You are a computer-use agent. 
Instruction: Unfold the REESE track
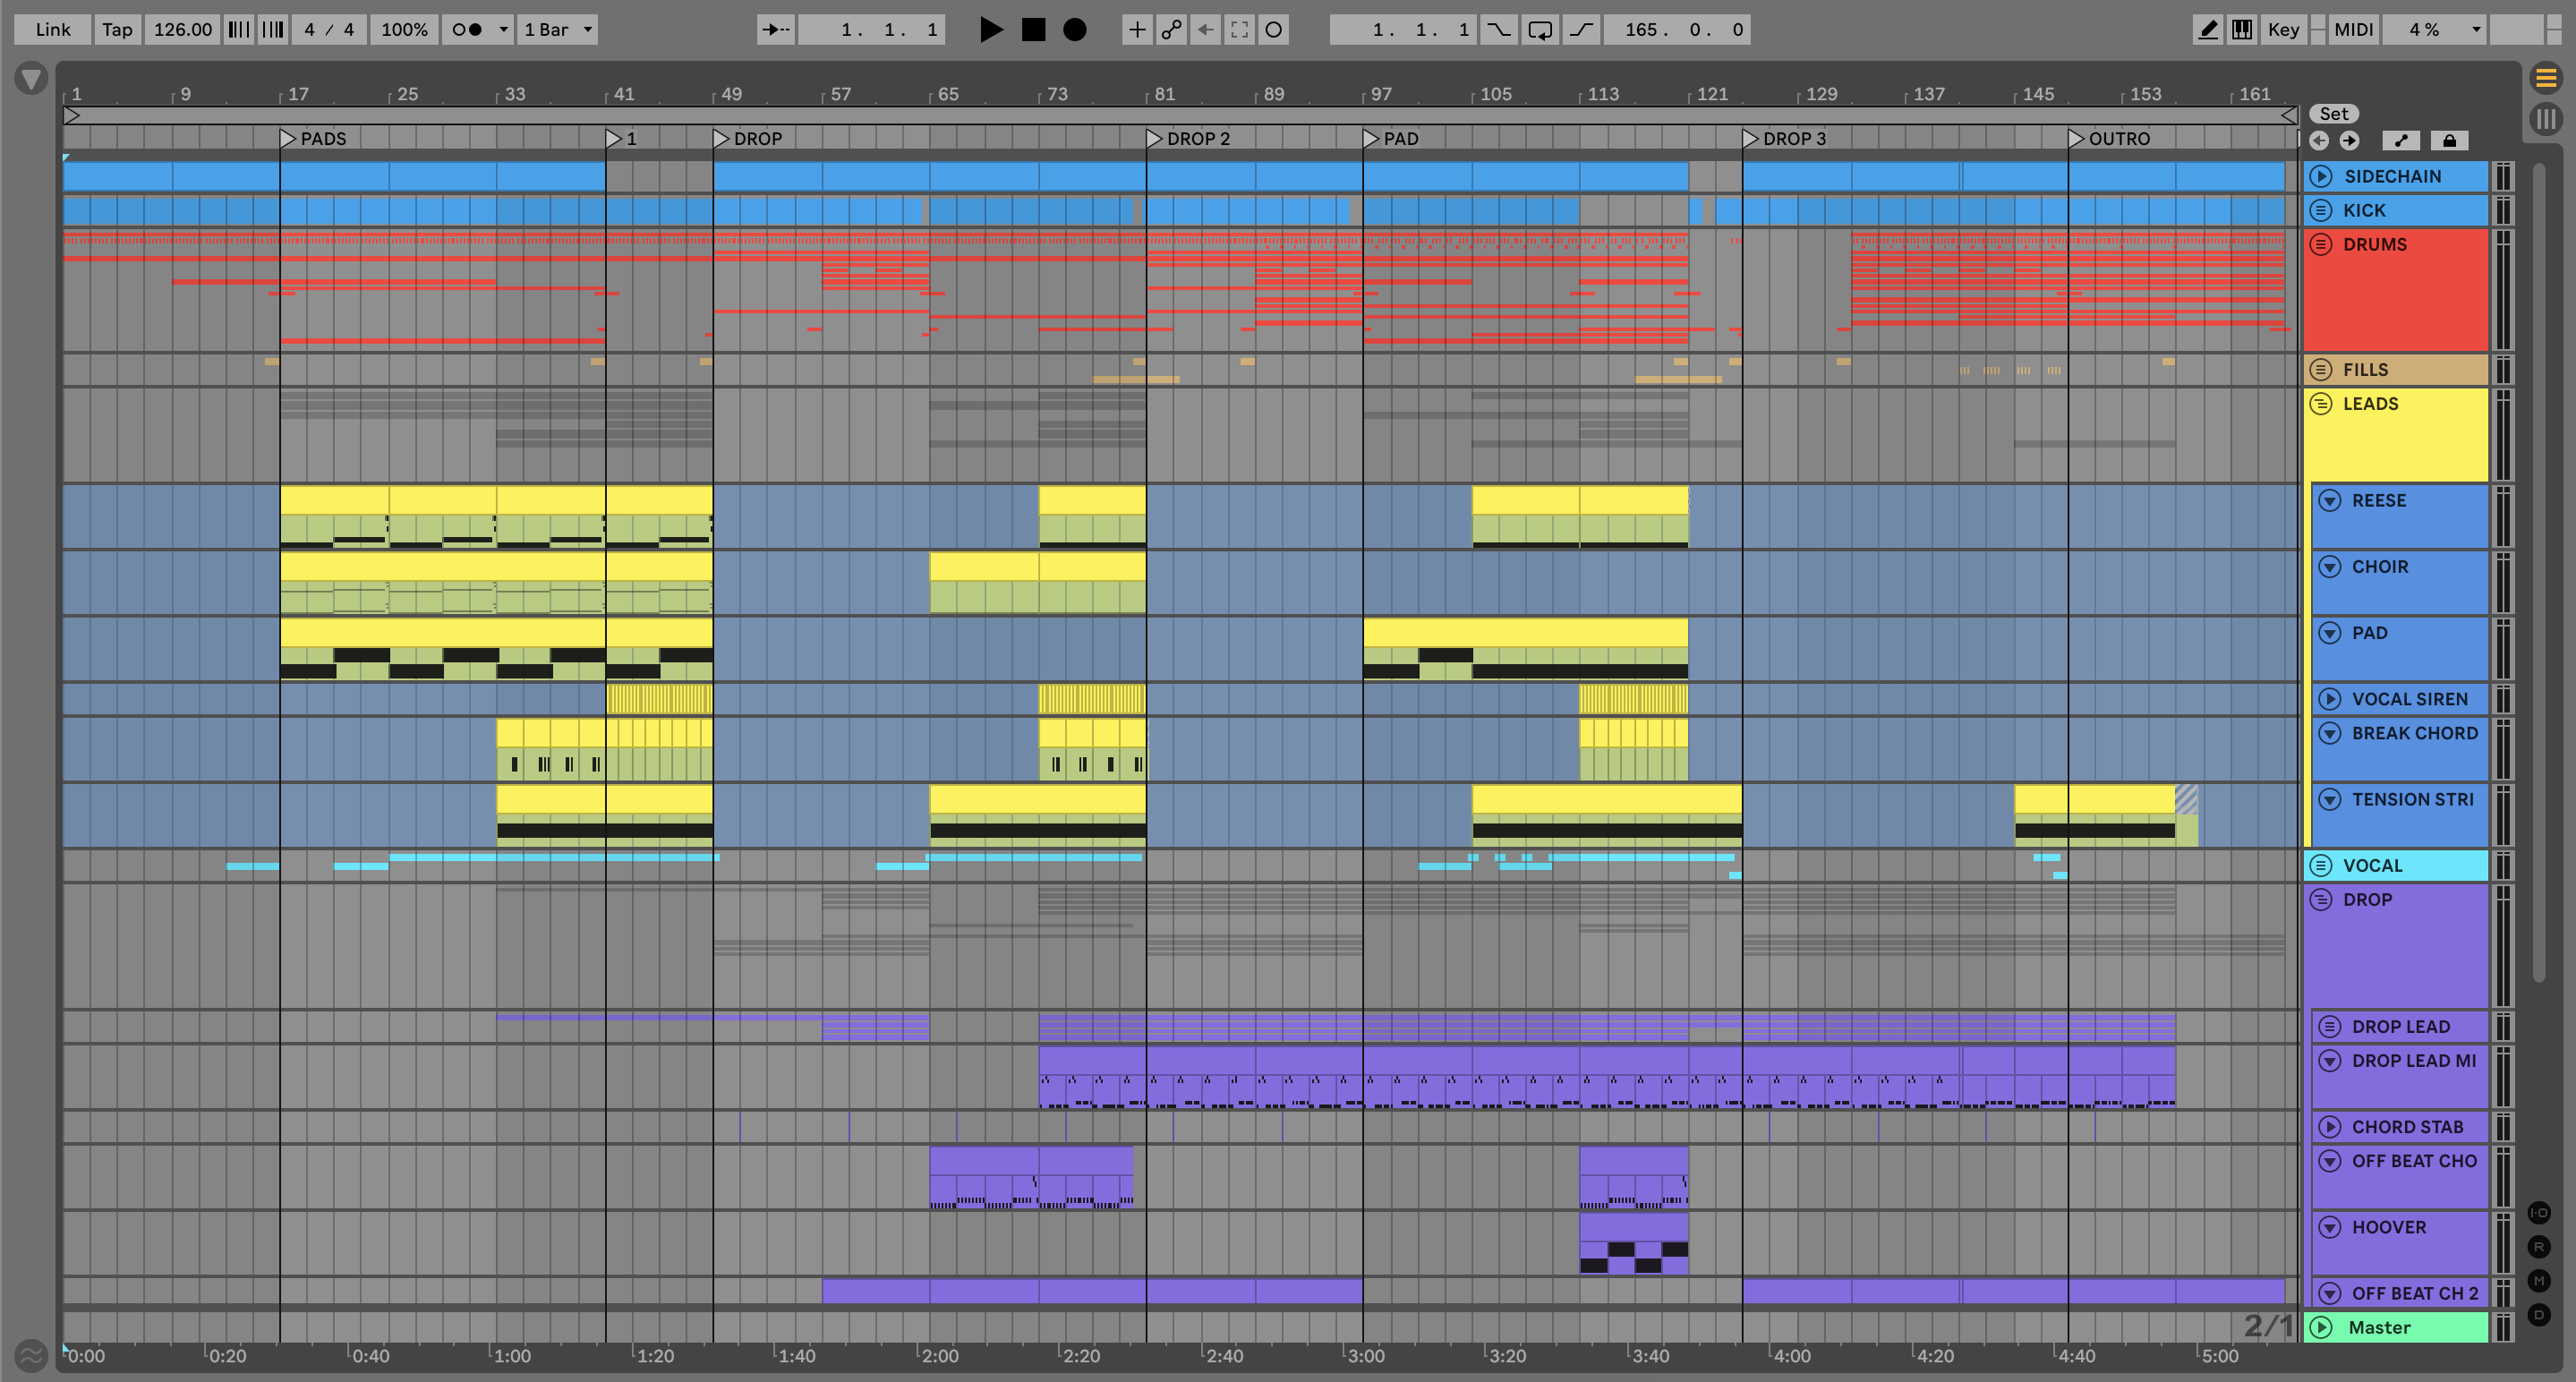coord(2329,501)
